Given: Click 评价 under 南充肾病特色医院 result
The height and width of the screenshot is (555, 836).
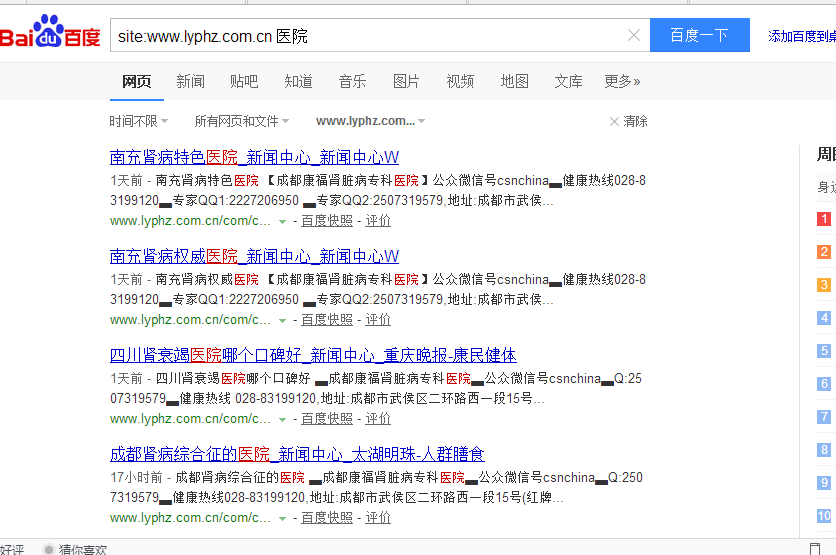Looking at the screenshot, I should (x=378, y=221).
